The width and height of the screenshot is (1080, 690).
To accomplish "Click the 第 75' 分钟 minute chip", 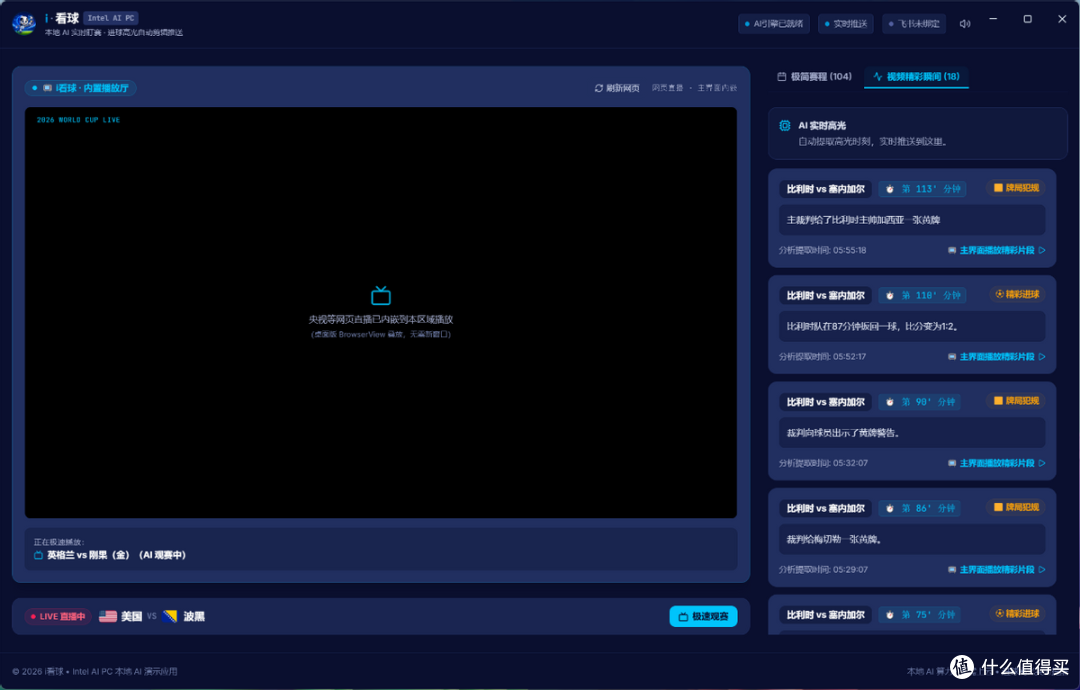I will coord(920,614).
